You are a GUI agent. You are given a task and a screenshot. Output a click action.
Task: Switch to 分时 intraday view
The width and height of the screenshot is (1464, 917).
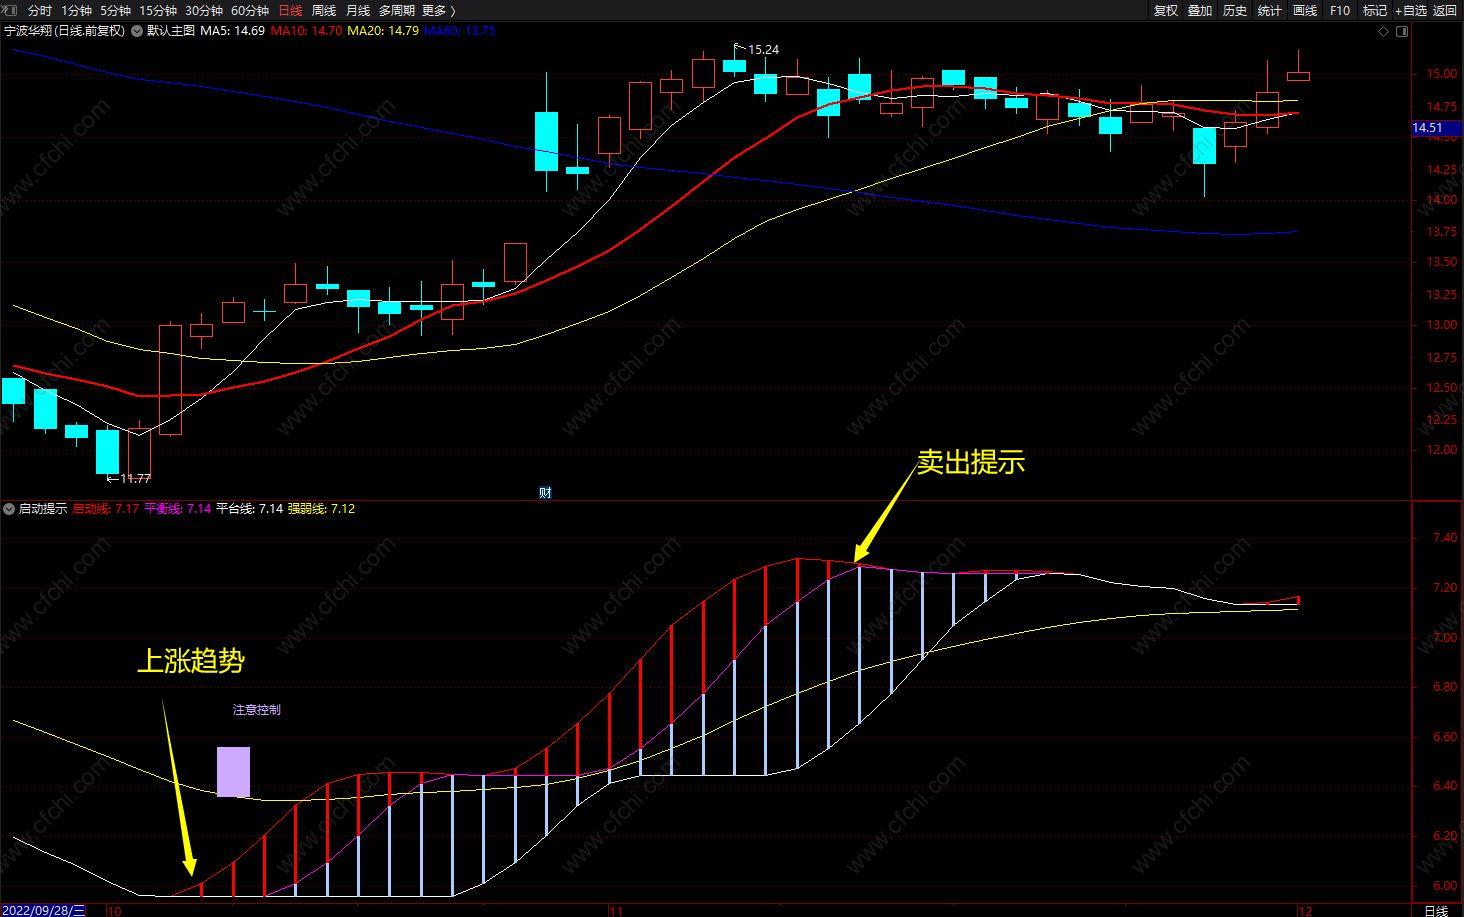point(40,10)
